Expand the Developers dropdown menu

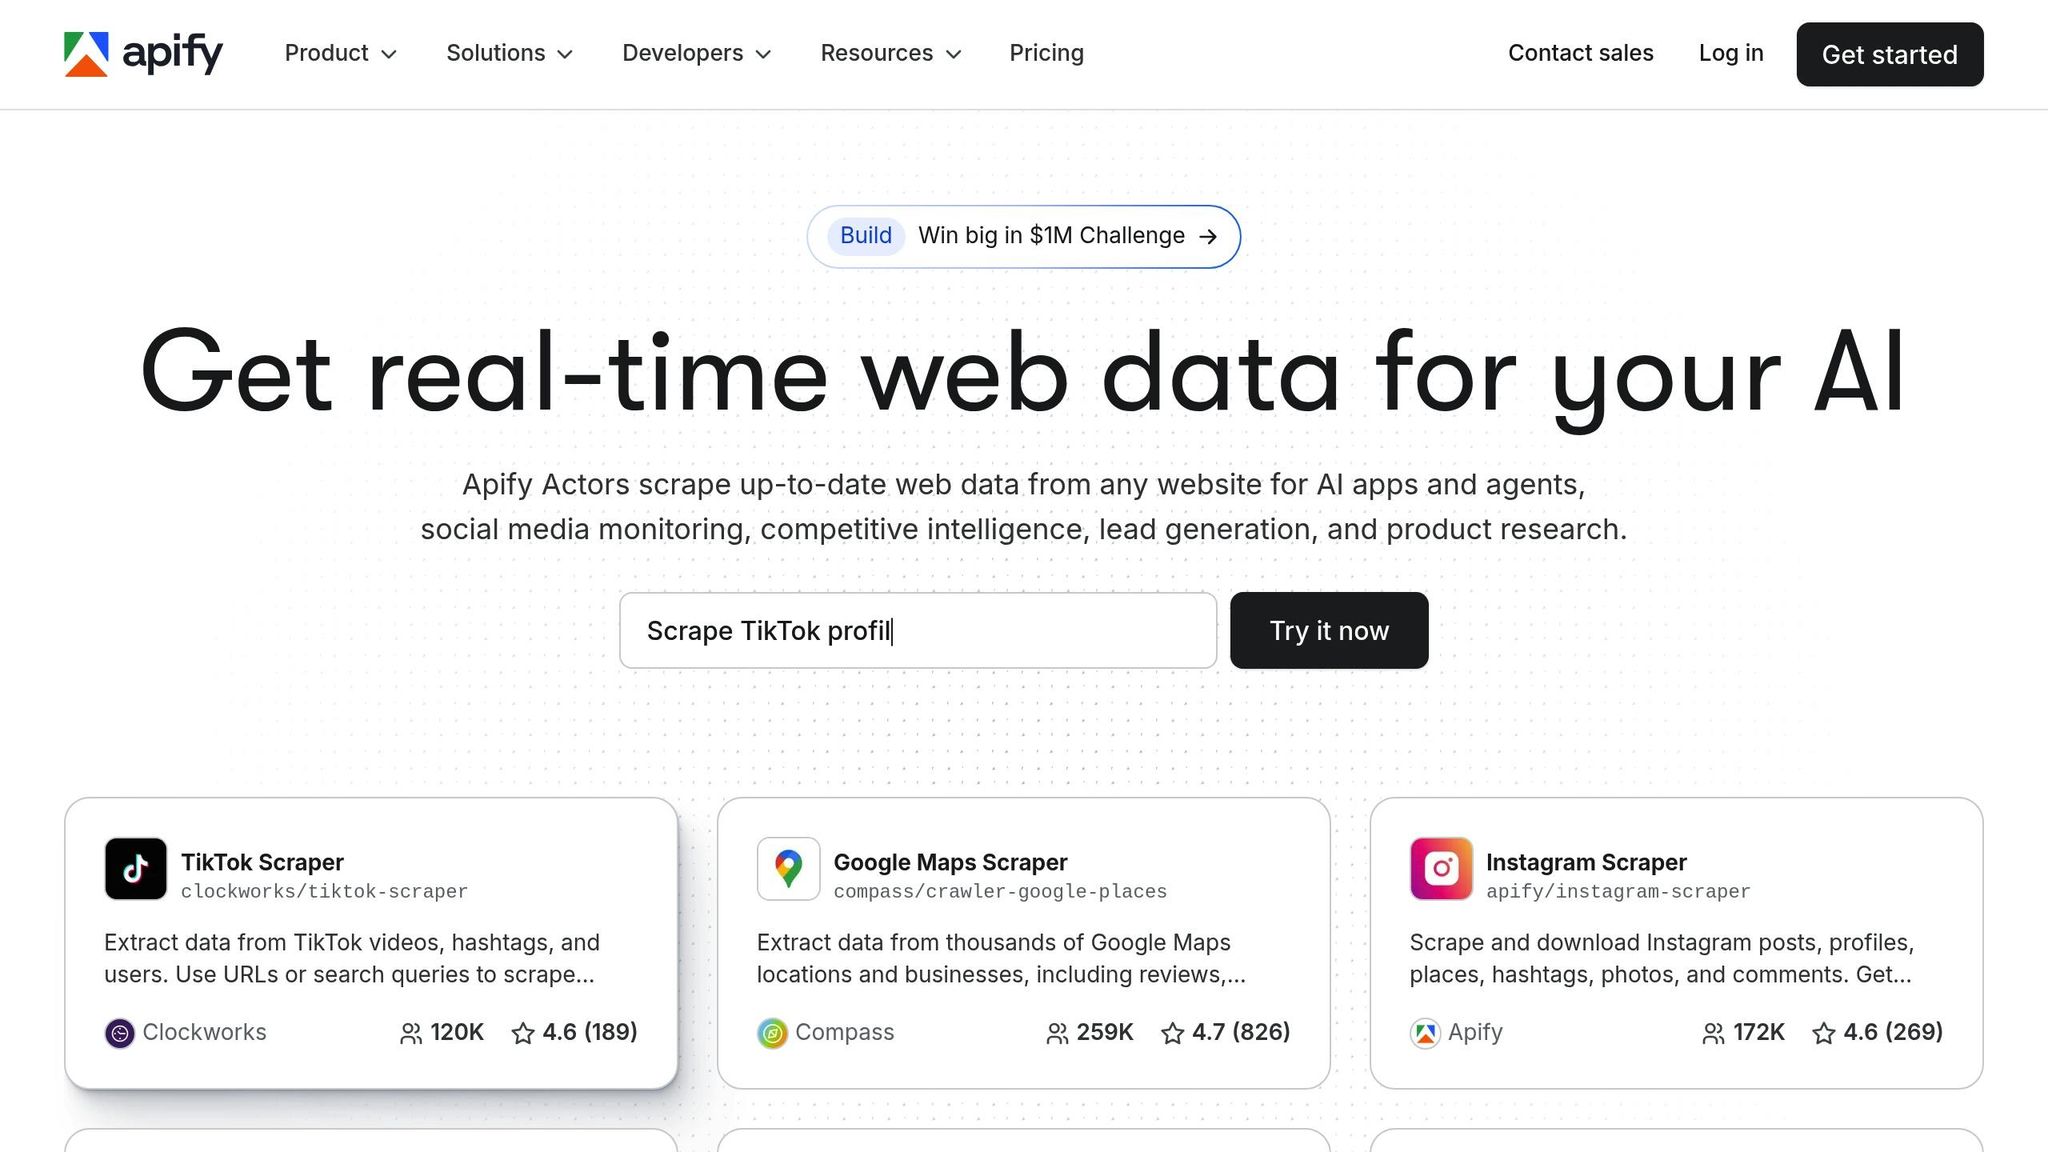coord(697,53)
